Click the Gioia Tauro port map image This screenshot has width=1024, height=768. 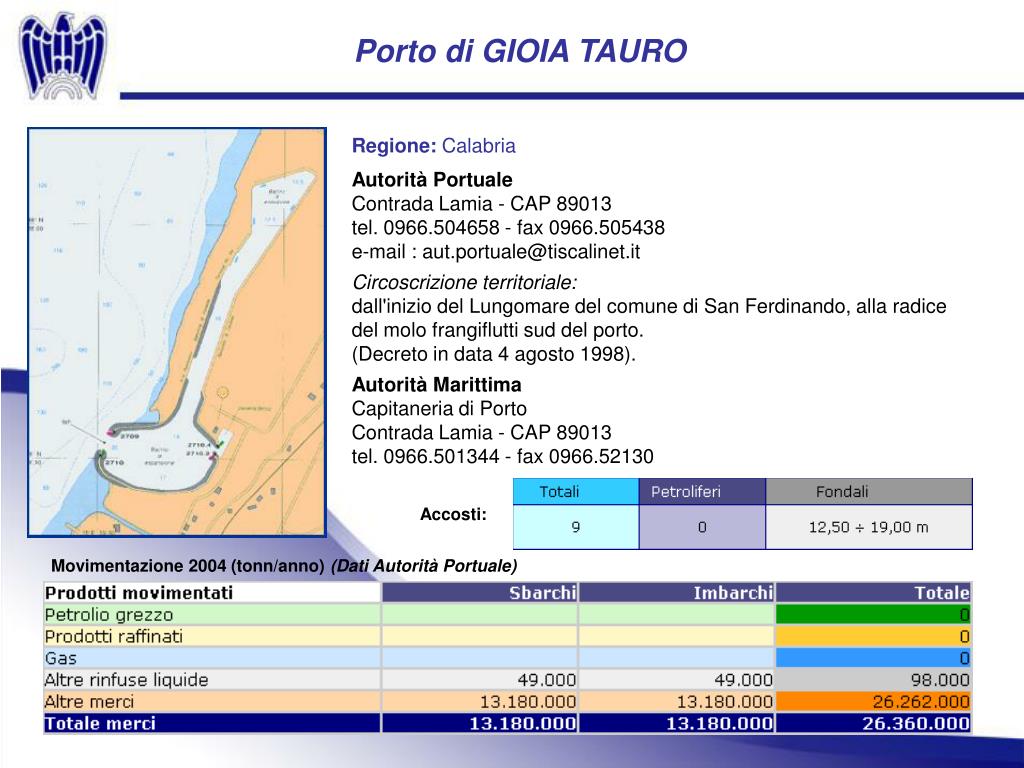[176, 332]
